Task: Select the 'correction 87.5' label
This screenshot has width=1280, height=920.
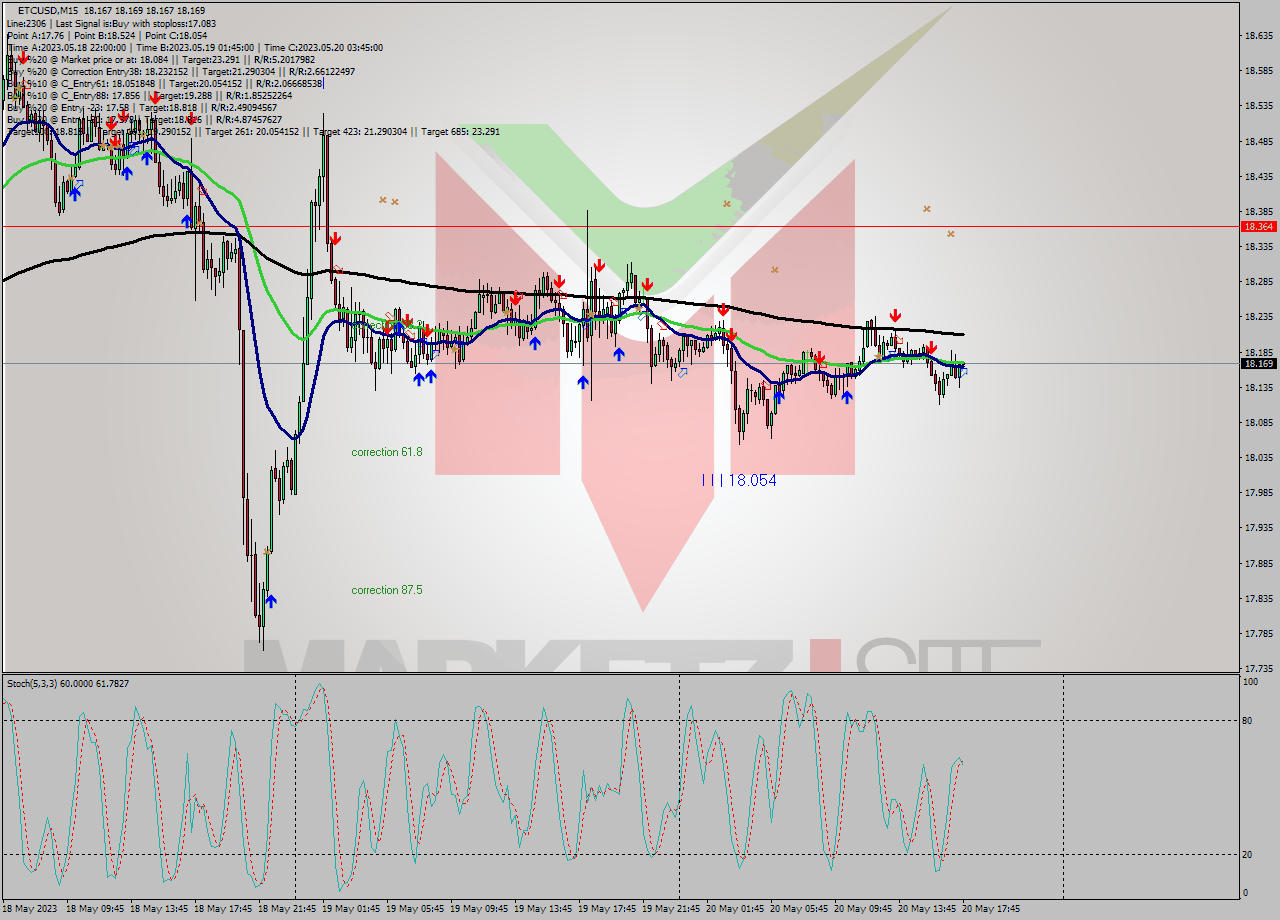Action: coord(387,590)
